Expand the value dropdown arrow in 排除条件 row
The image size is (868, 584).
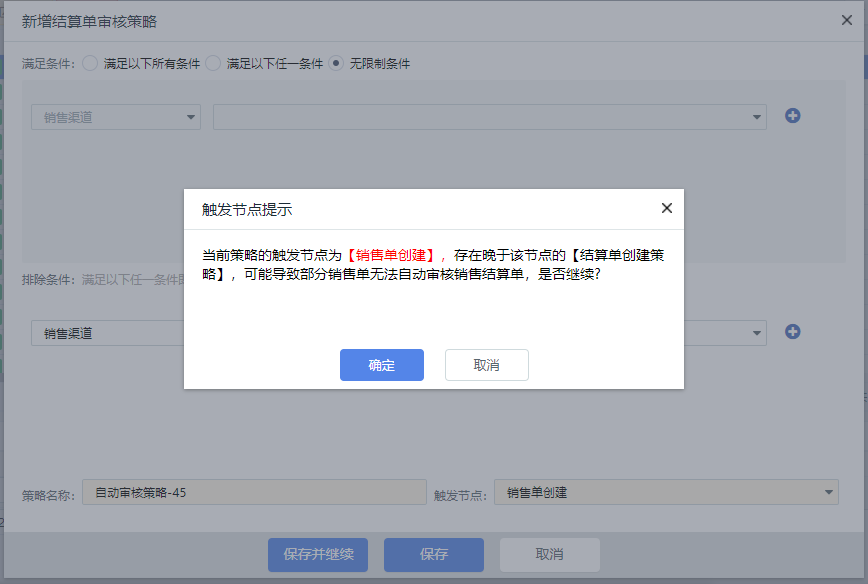757,333
